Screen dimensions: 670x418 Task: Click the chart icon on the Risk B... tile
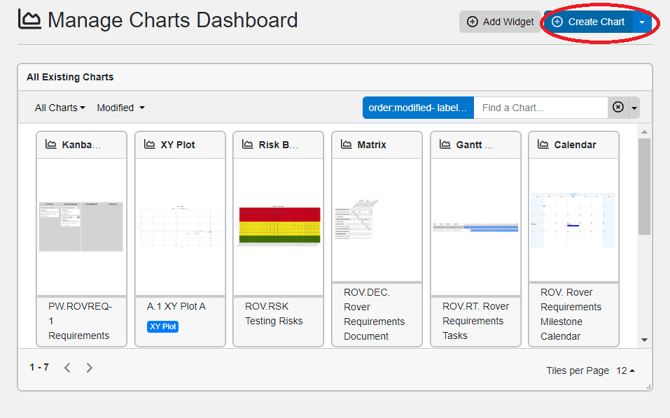[x=247, y=144]
